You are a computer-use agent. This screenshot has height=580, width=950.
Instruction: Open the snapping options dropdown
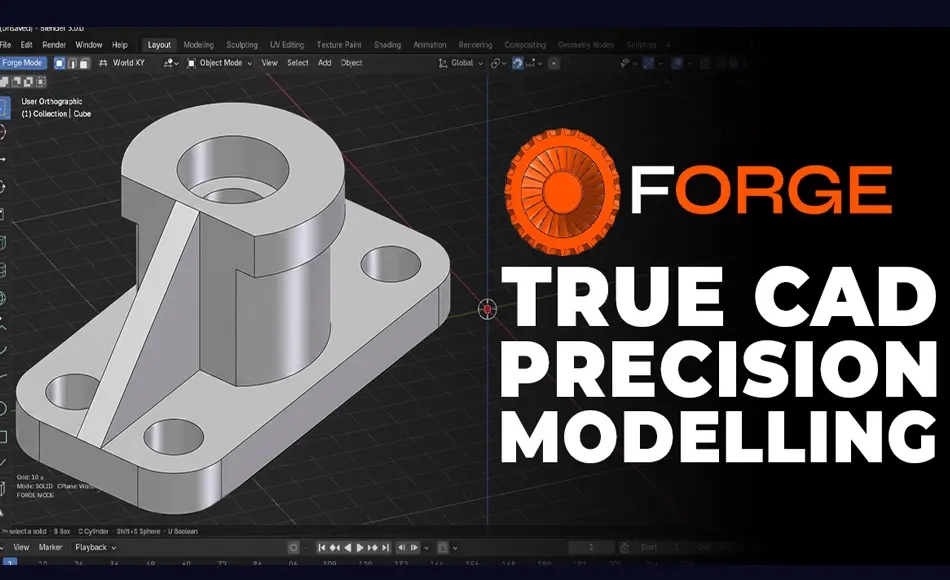(535, 63)
